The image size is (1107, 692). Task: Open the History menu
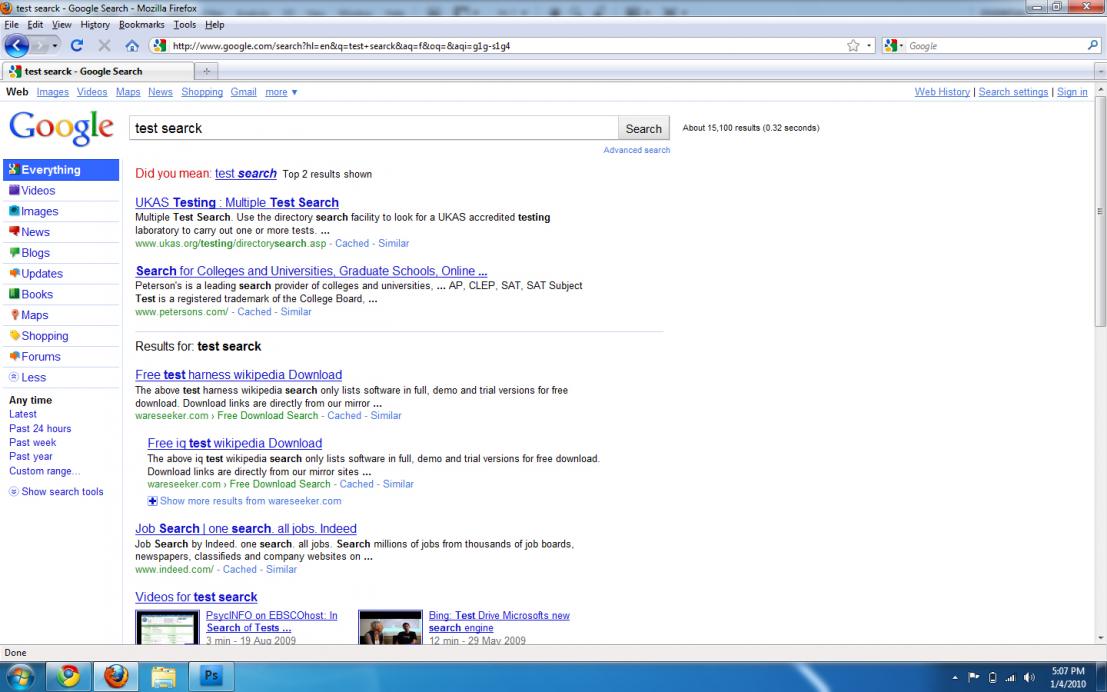tap(95, 25)
